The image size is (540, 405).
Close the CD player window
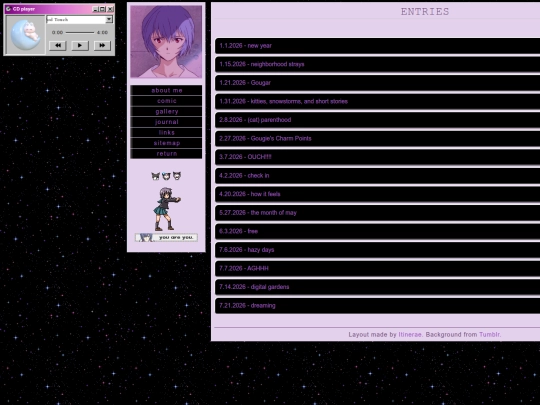110,9
